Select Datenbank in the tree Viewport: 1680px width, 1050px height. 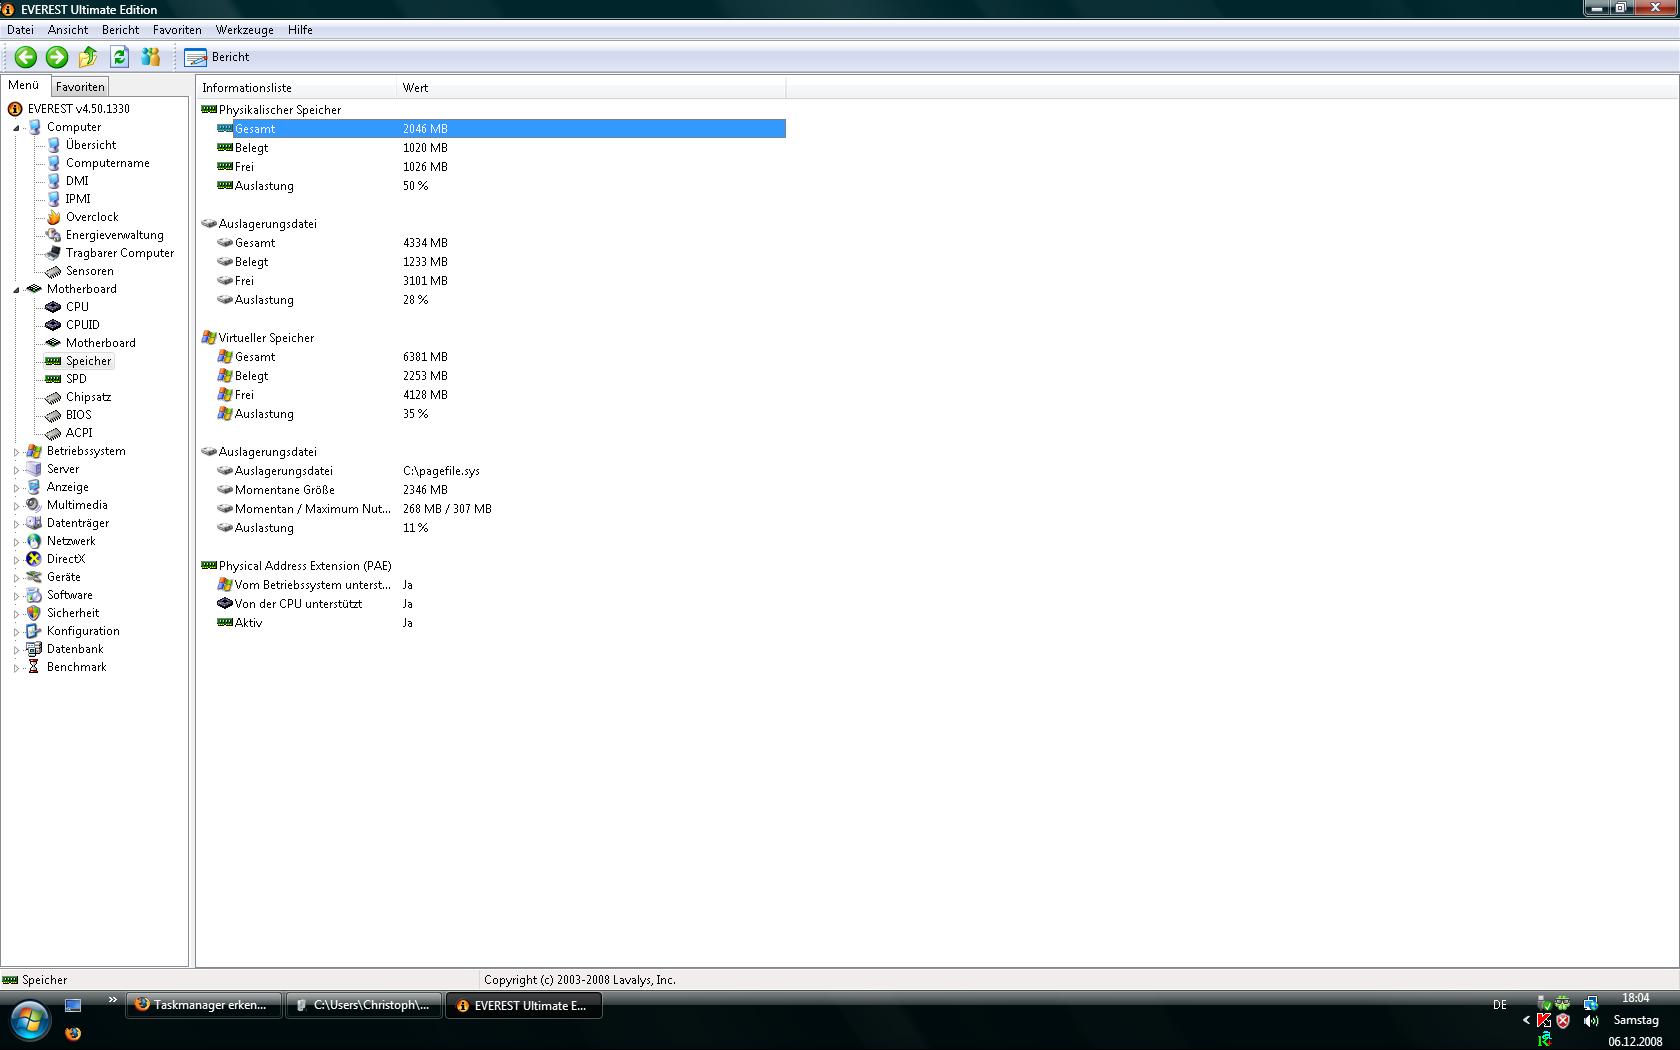[75, 649]
